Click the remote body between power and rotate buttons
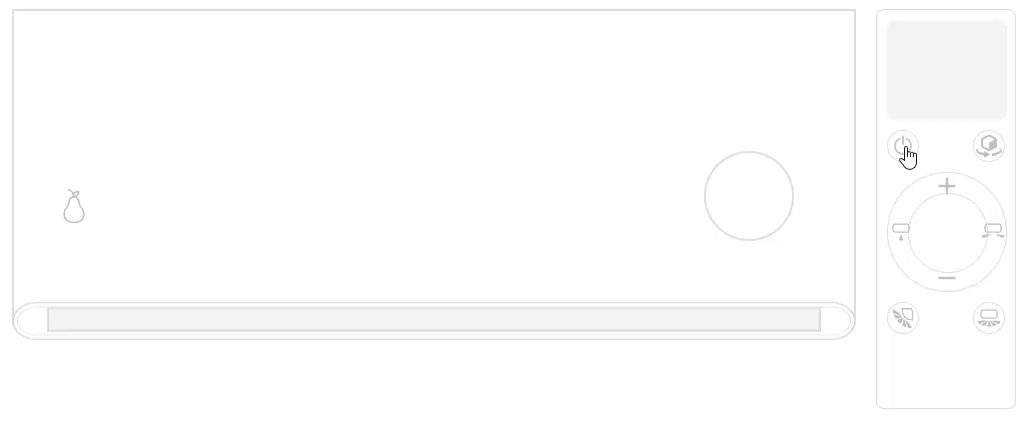Screen dimensions: 1032x424 coord(946,146)
